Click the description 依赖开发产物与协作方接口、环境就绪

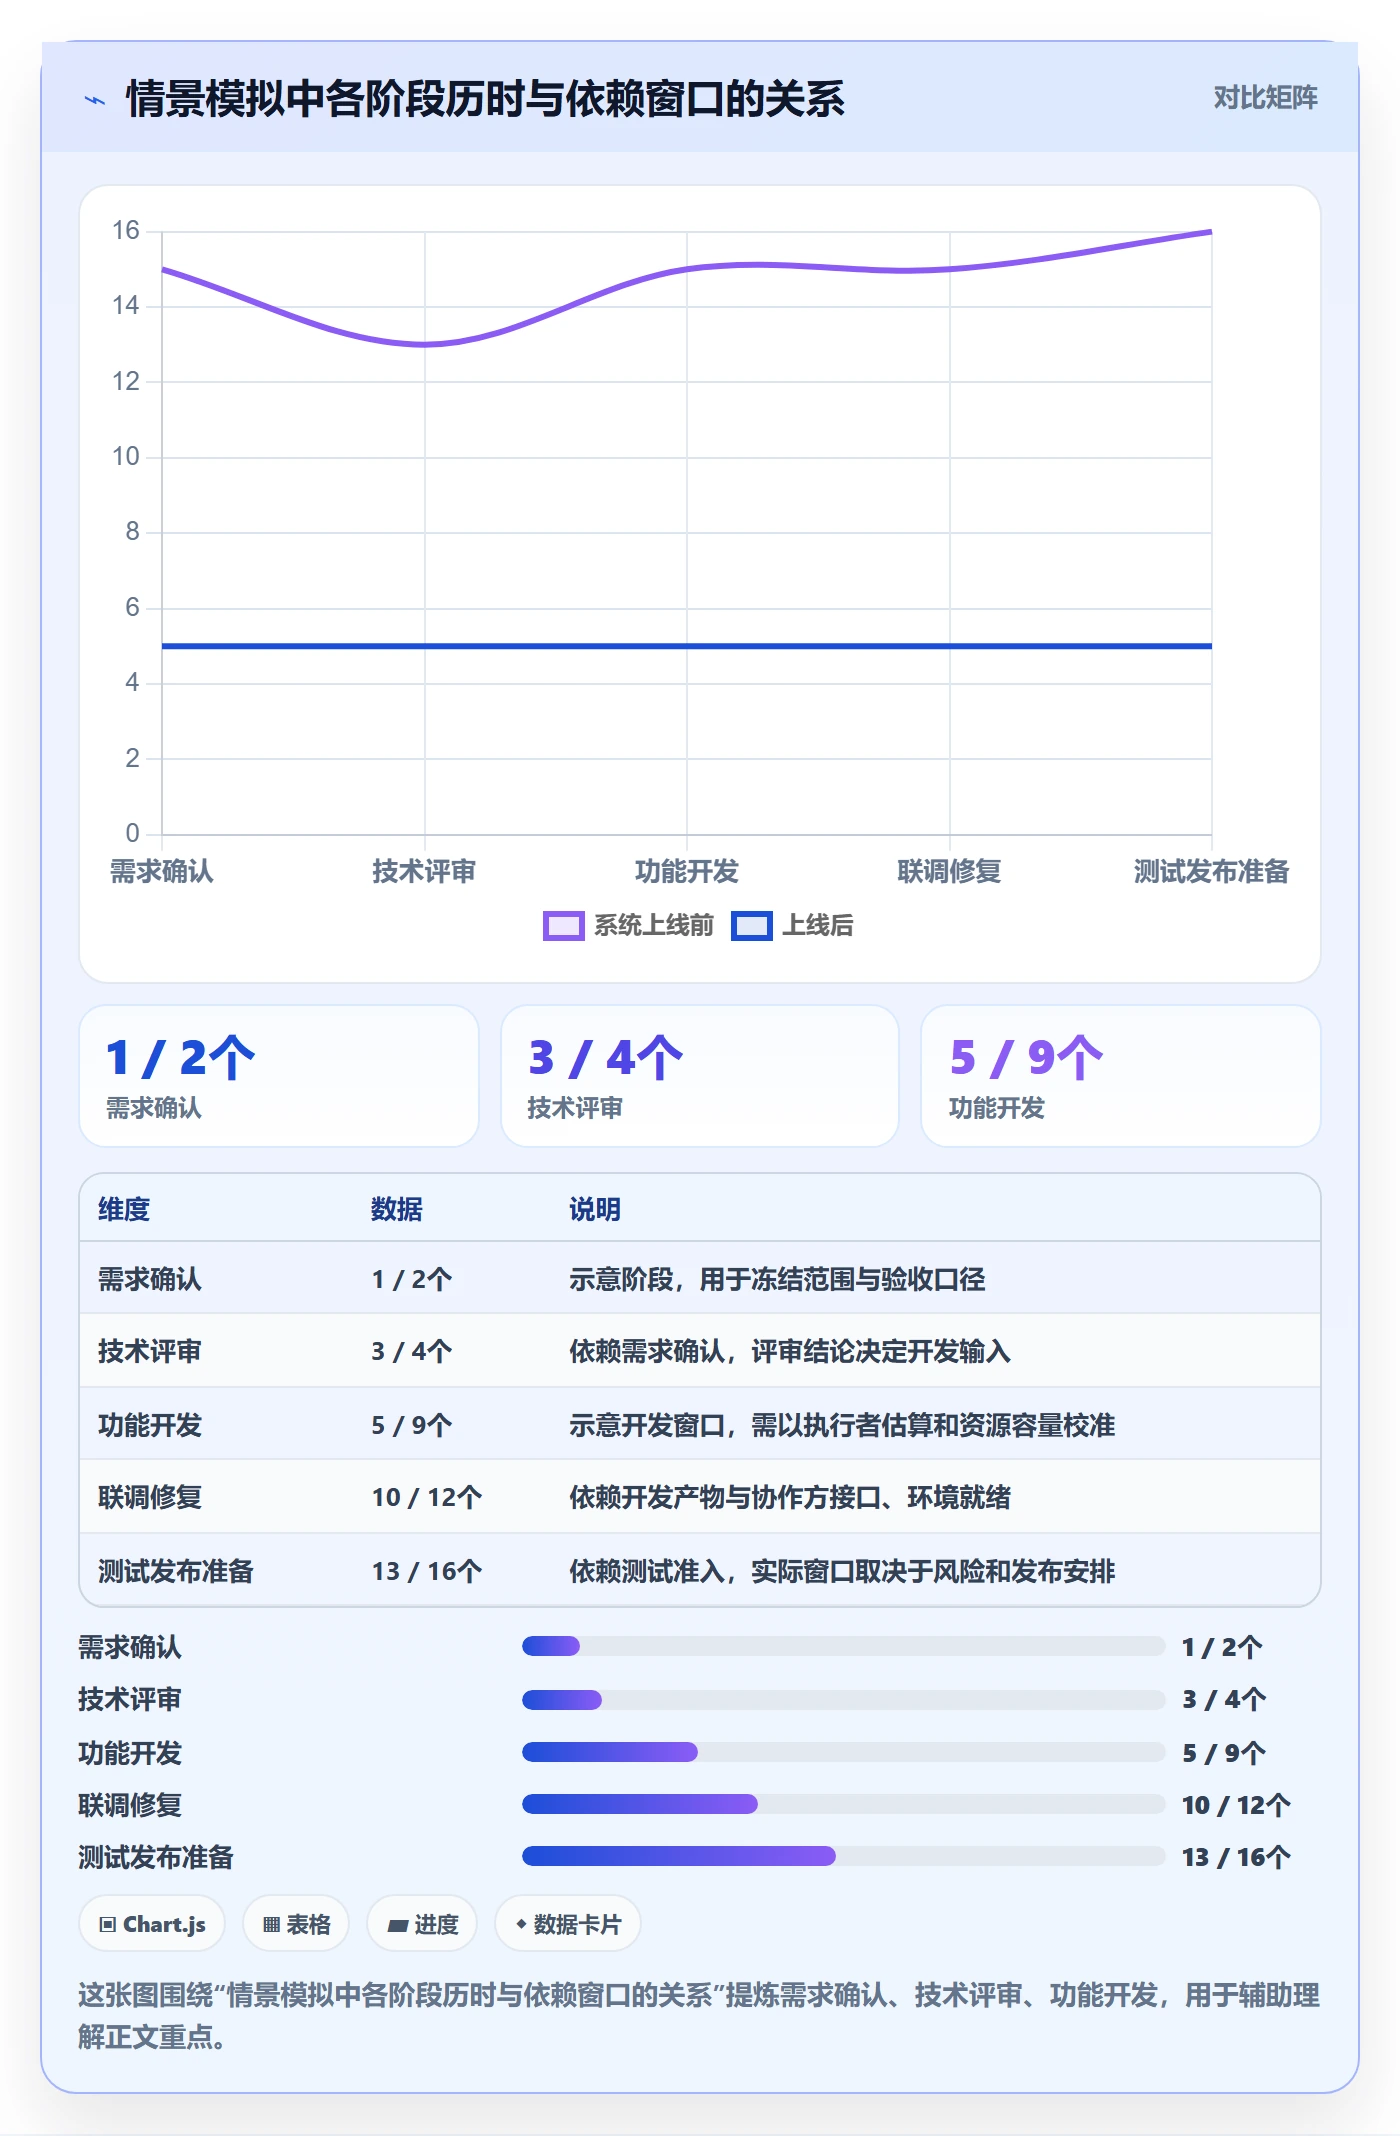pyautogui.click(x=790, y=1498)
